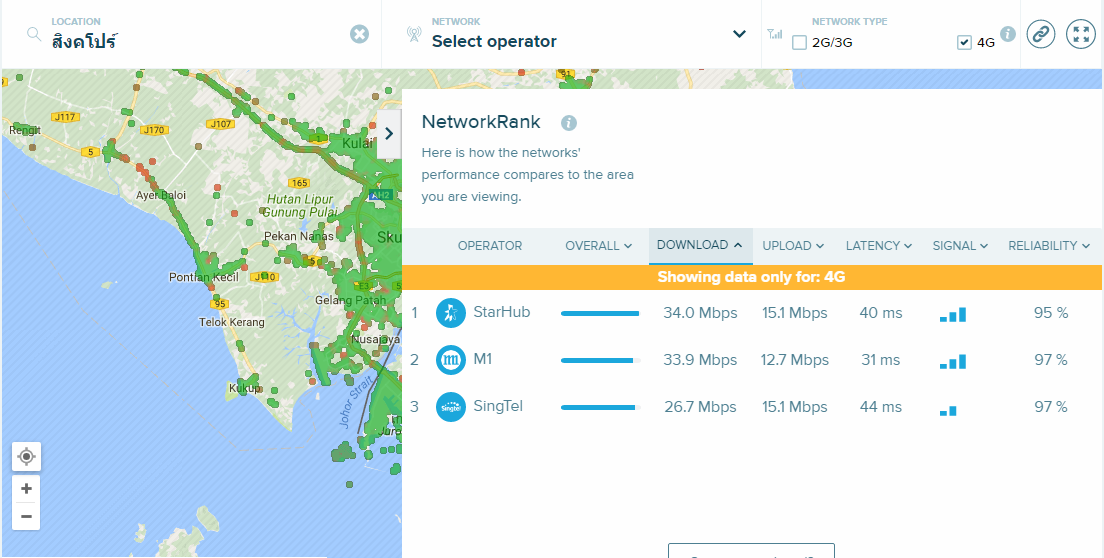Click the 33.9 Mbps download value

point(701,360)
